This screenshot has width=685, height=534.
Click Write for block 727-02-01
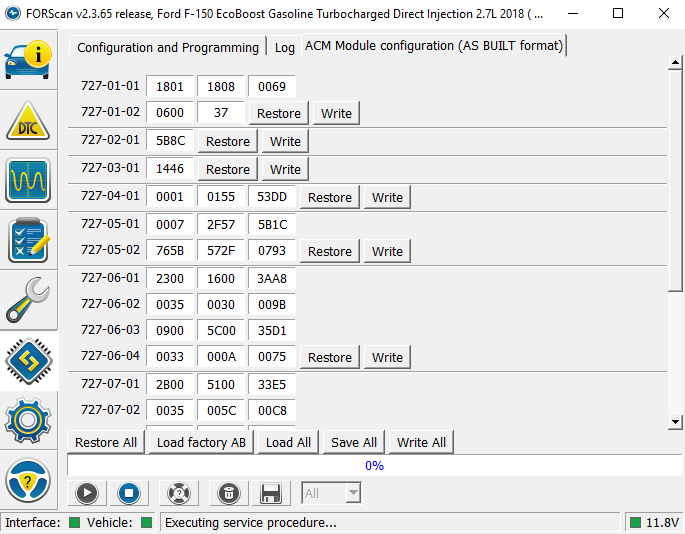click(x=285, y=141)
